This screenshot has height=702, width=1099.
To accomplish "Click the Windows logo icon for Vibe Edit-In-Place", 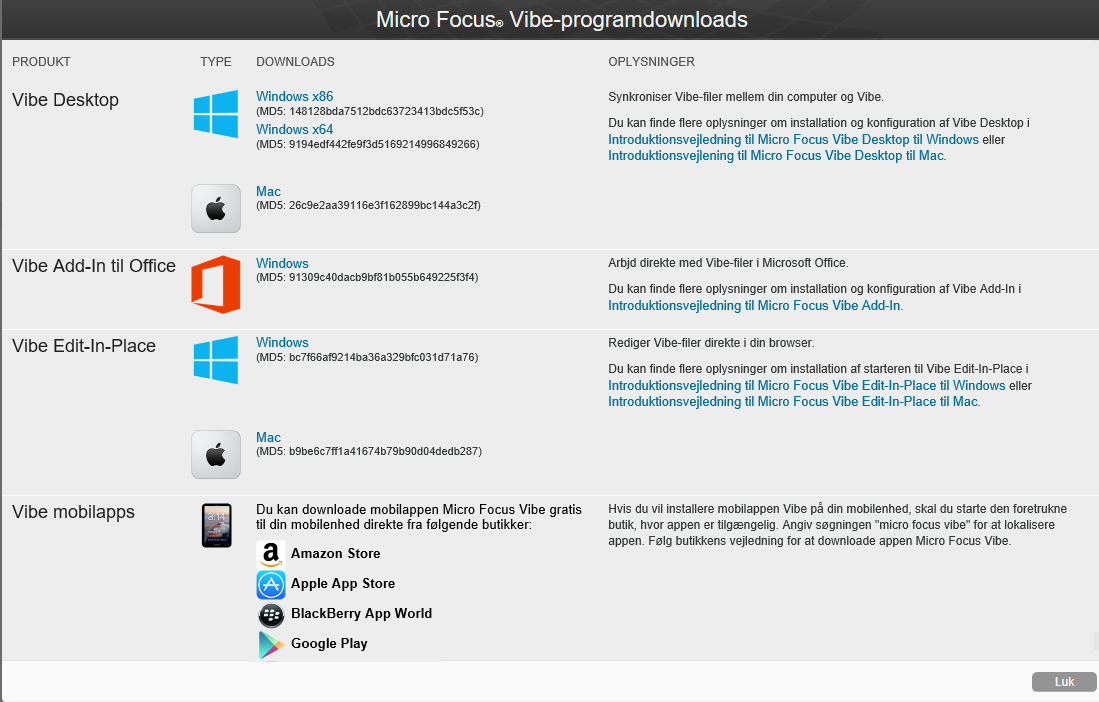I will pos(216,360).
